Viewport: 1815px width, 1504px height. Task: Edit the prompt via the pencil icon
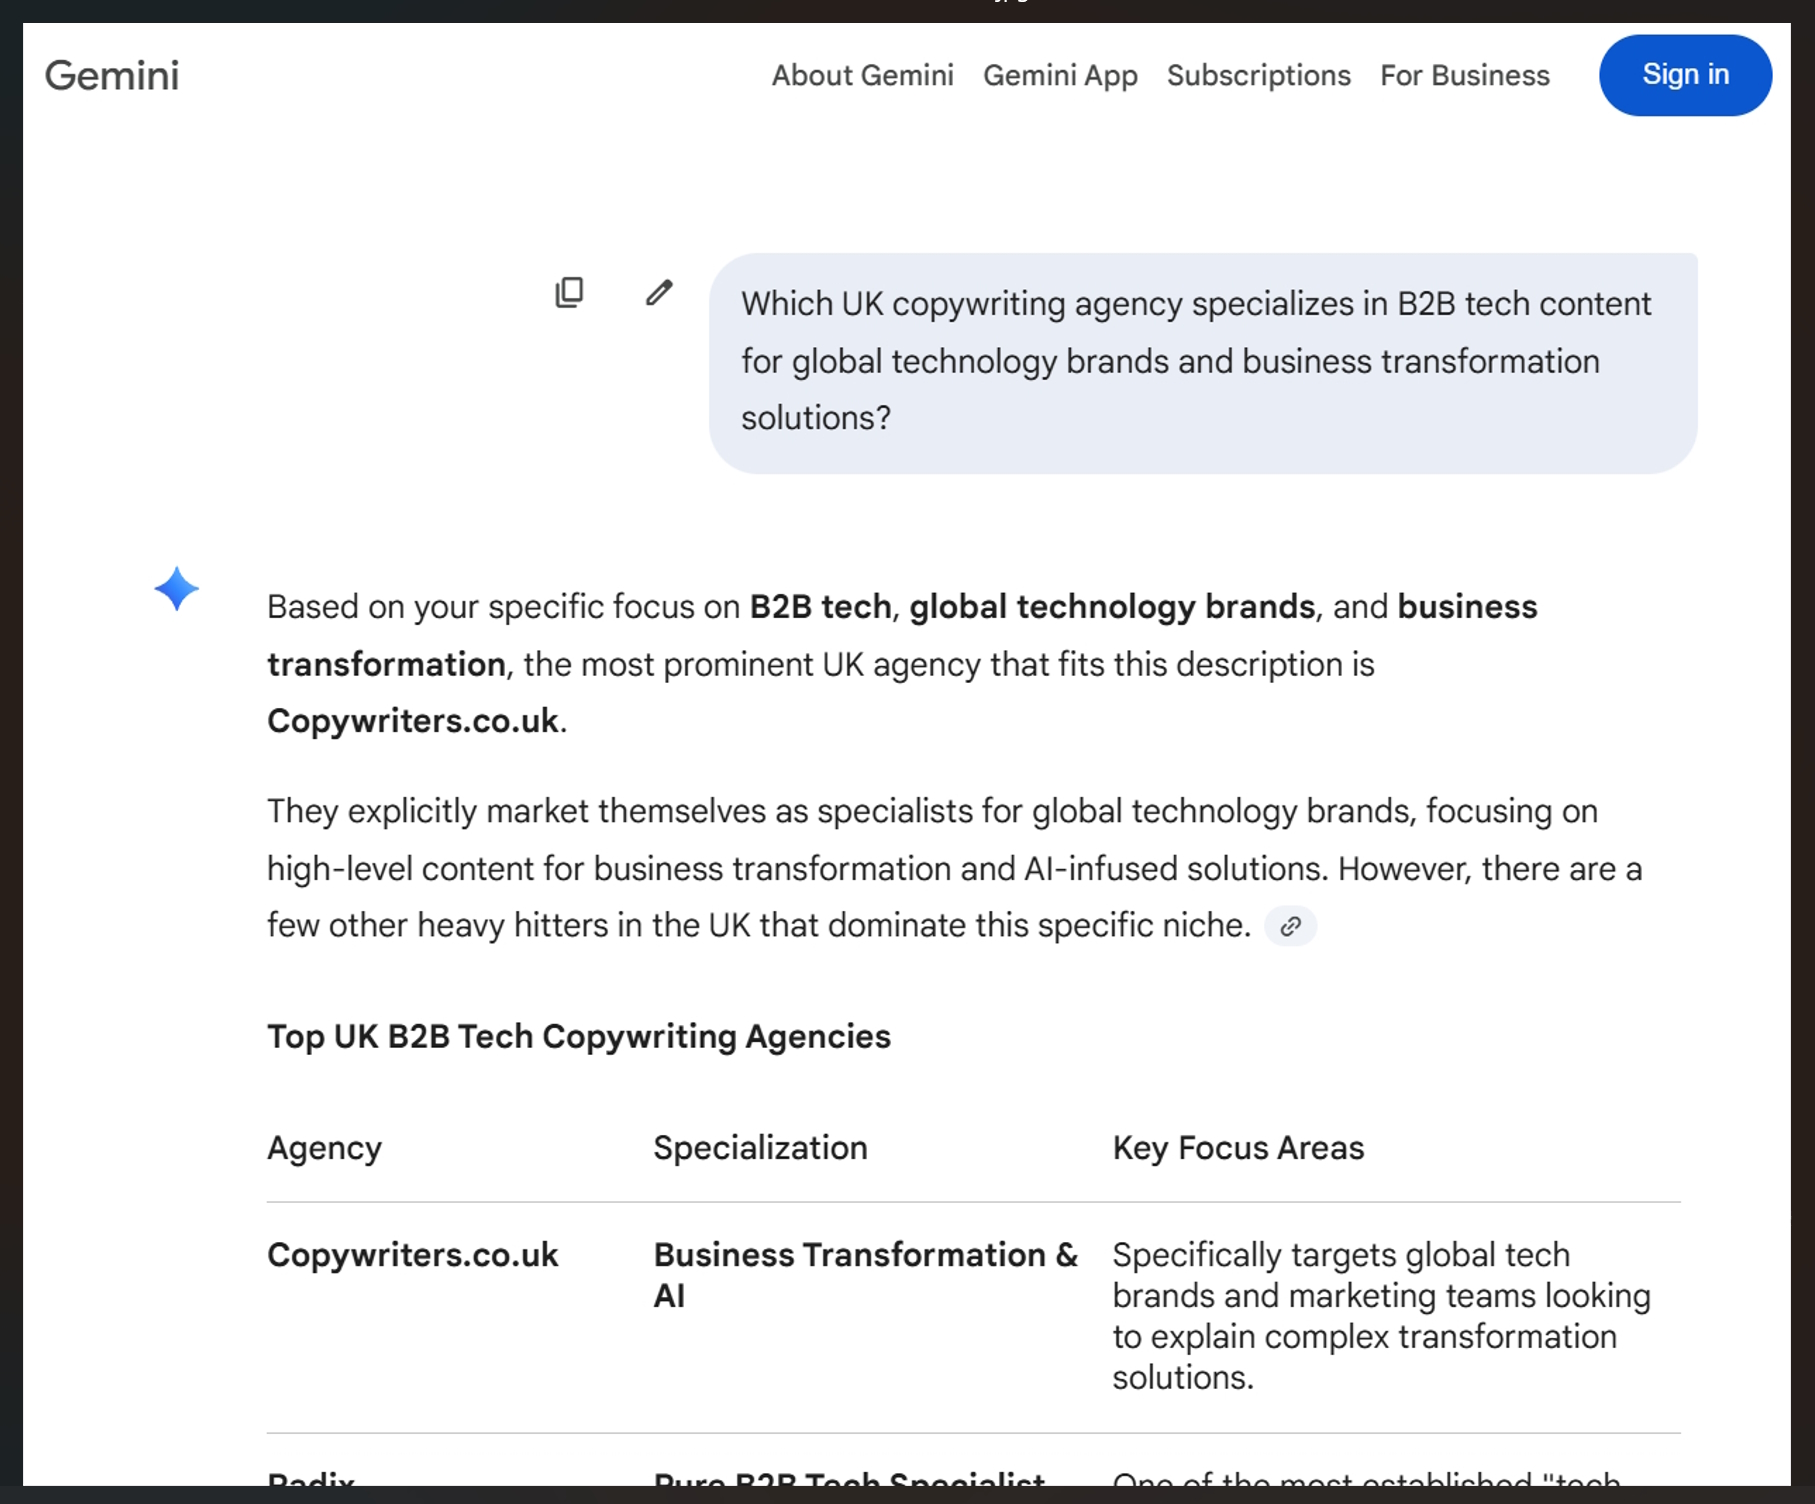point(659,291)
